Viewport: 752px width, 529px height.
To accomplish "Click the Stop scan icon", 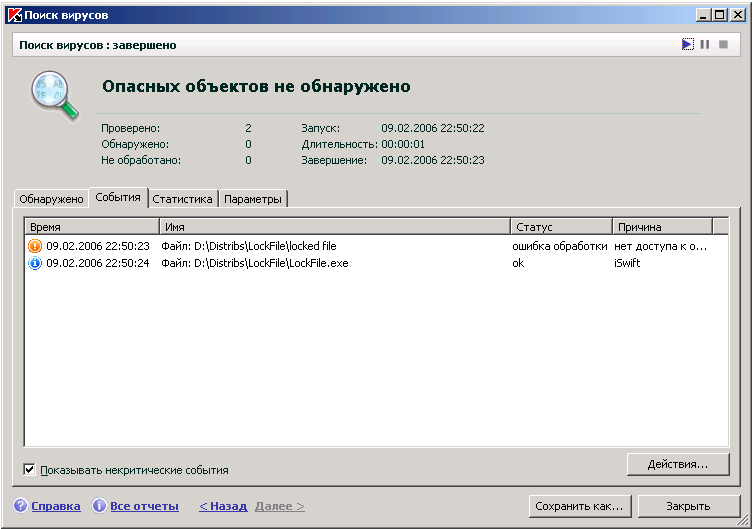I will click(x=723, y=45).
